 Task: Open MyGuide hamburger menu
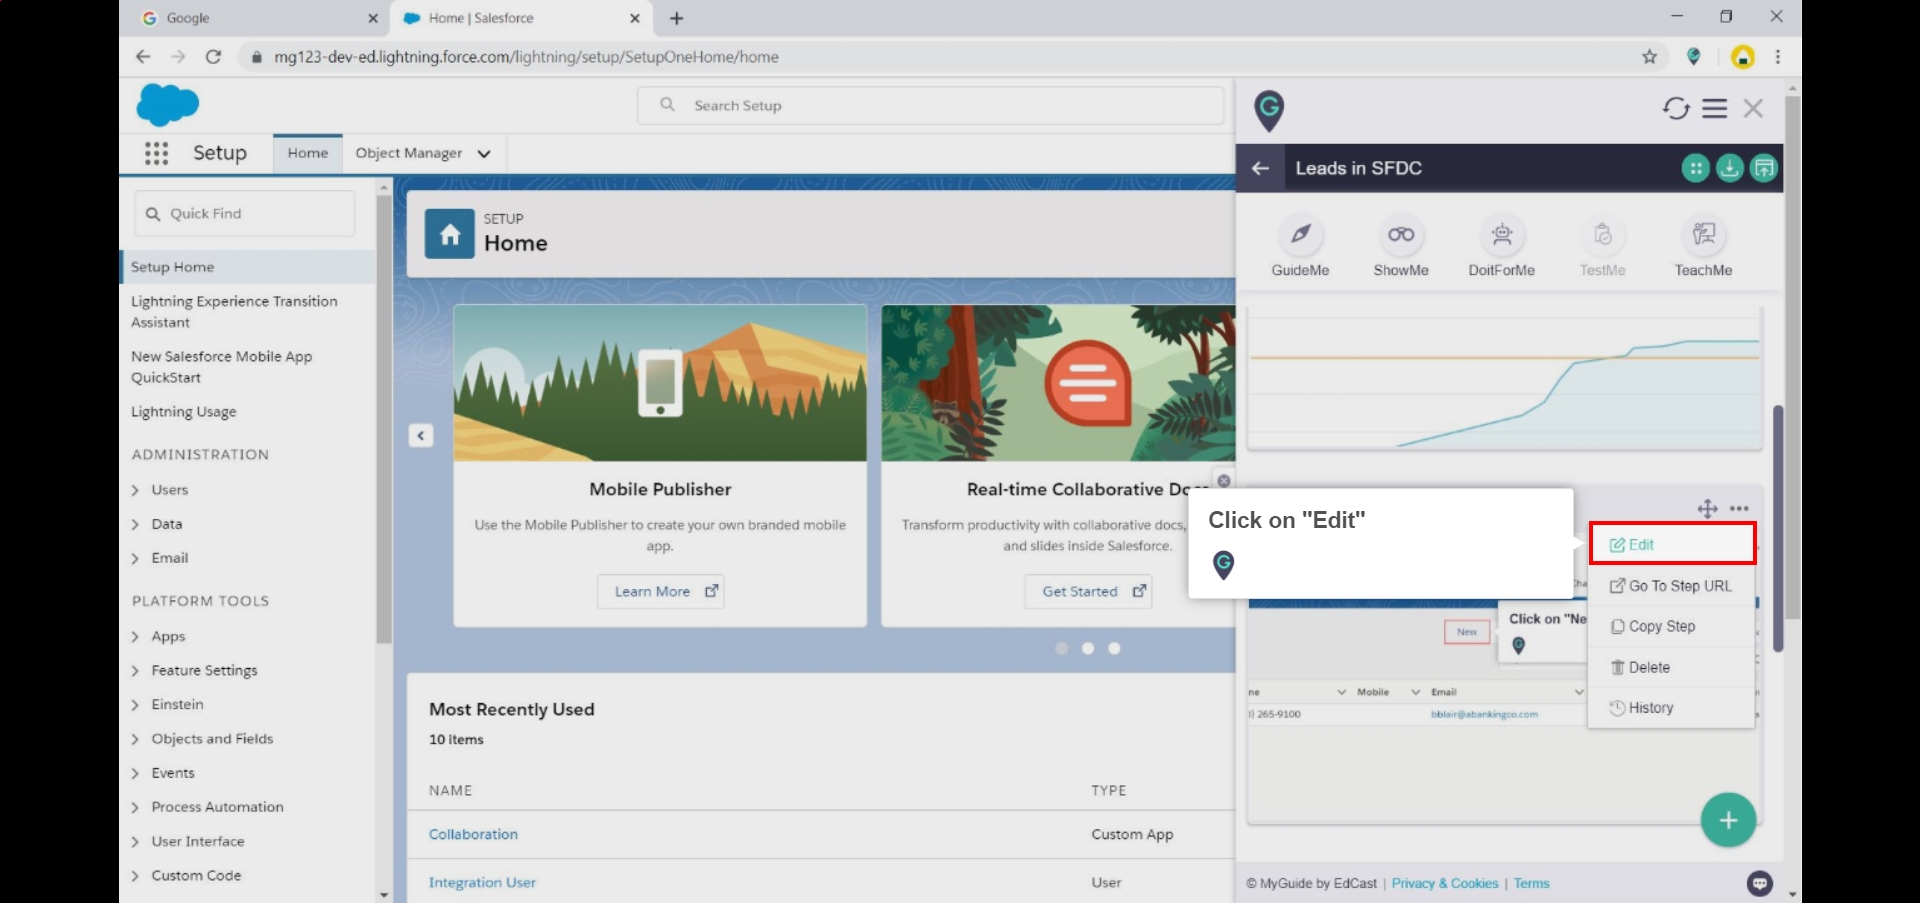(x=1715, y=108)
